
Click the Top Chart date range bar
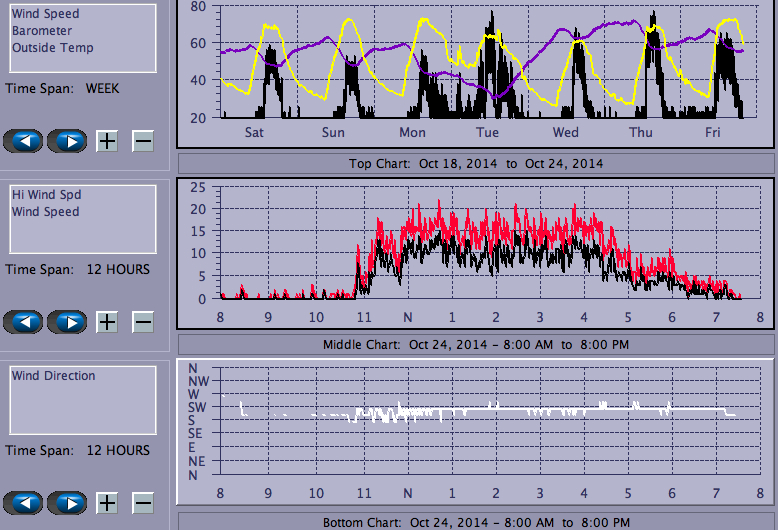[476, 163]
